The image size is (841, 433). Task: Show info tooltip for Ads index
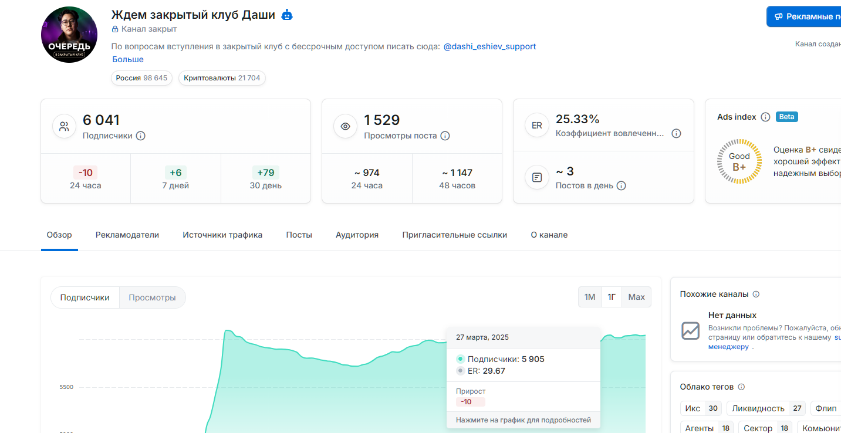[x=765, y=117]
